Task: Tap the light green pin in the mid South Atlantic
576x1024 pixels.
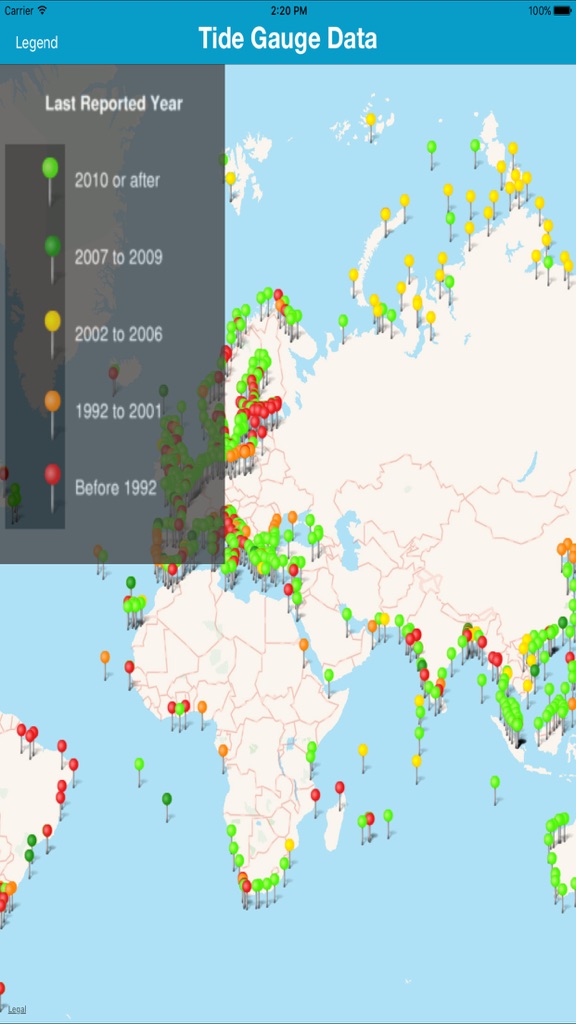Action: tap(138, 763)
